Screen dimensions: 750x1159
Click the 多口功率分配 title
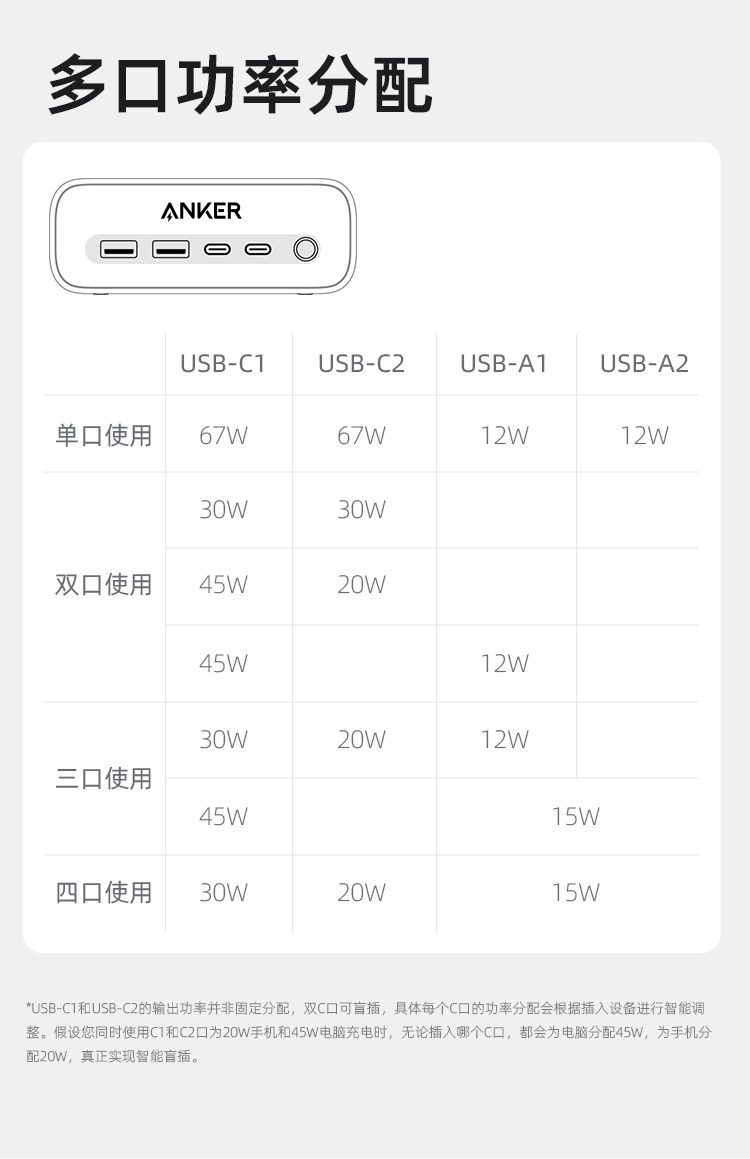tap(240, 87)
